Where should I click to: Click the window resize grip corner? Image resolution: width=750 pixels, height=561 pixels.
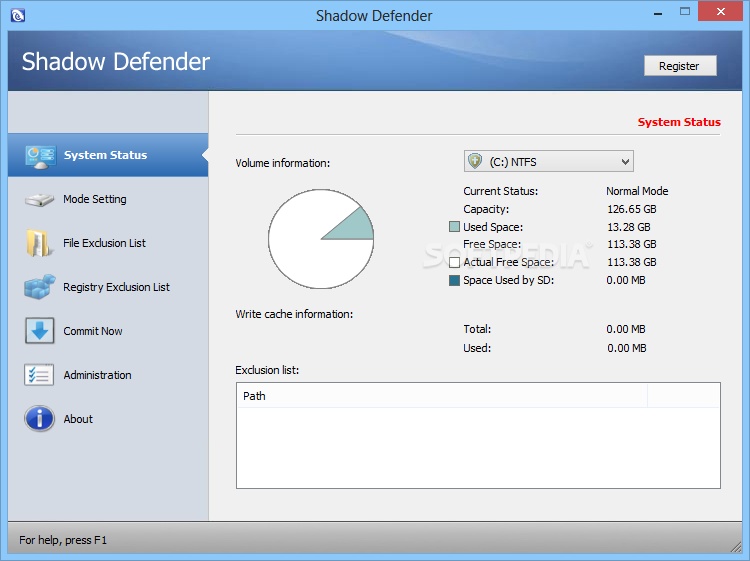tap(736, 547)
